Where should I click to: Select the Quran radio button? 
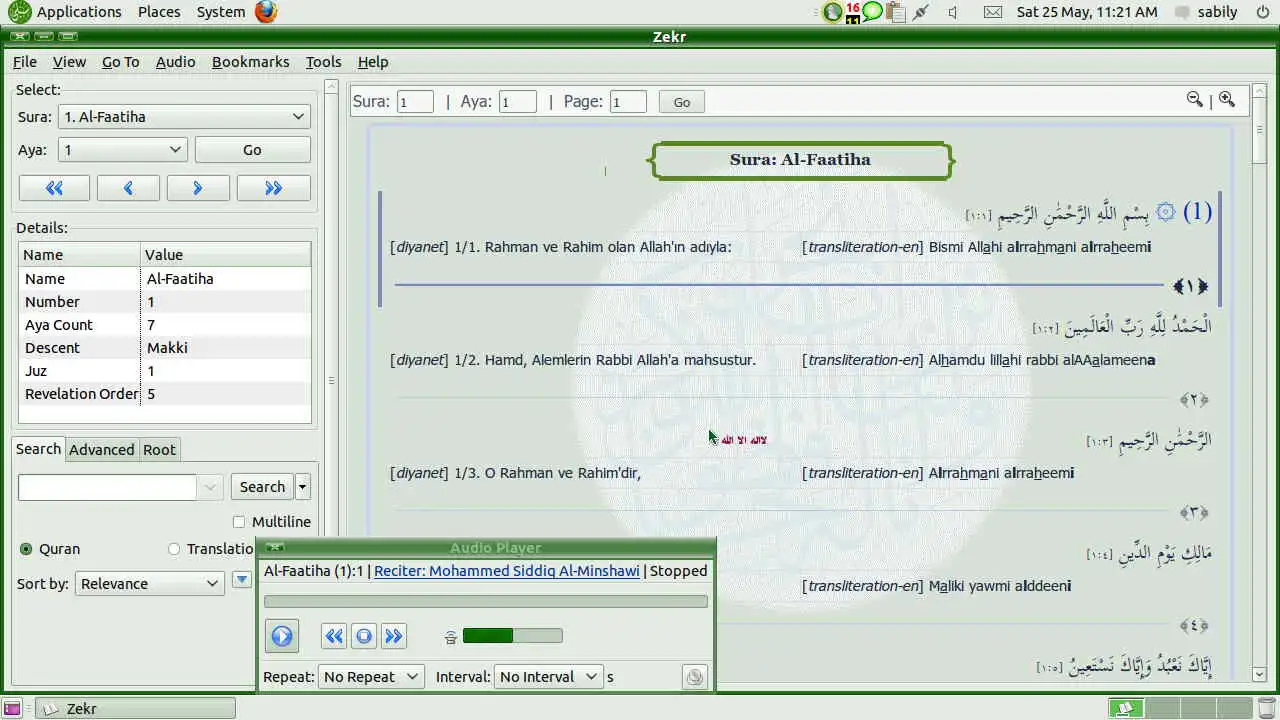[x=26, y=549]
